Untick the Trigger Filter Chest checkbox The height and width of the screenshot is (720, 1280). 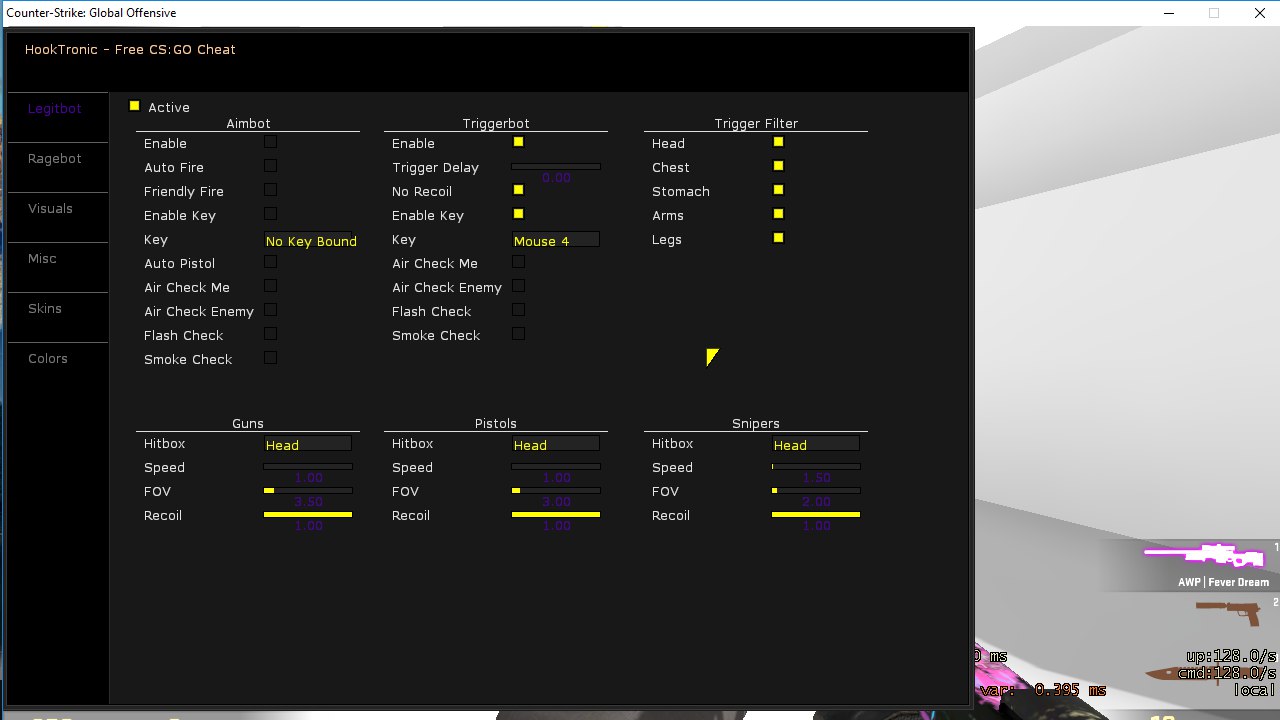point(778,166)
